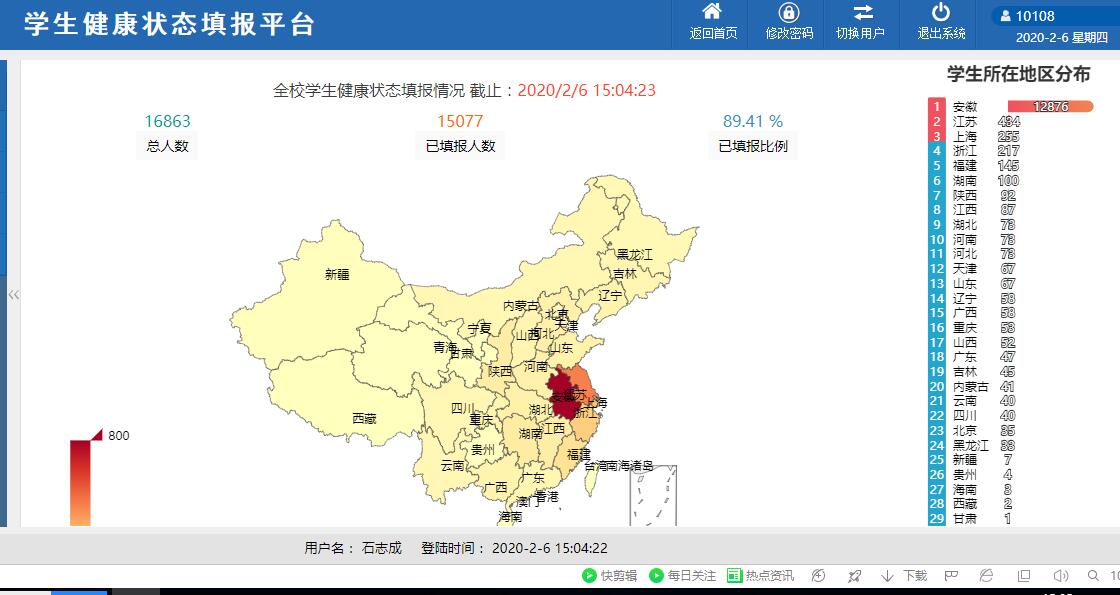Click the 已填报人数 label
The width and height of the screenshot is (1120, 595).
[459, 146]
